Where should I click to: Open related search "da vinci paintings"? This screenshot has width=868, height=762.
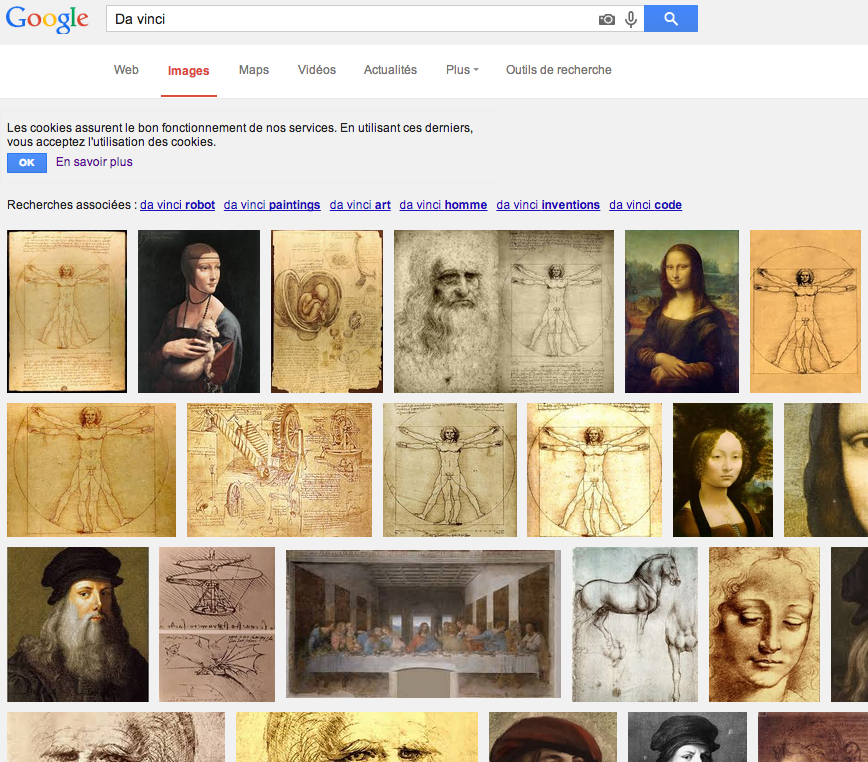[x=272, y=205]
